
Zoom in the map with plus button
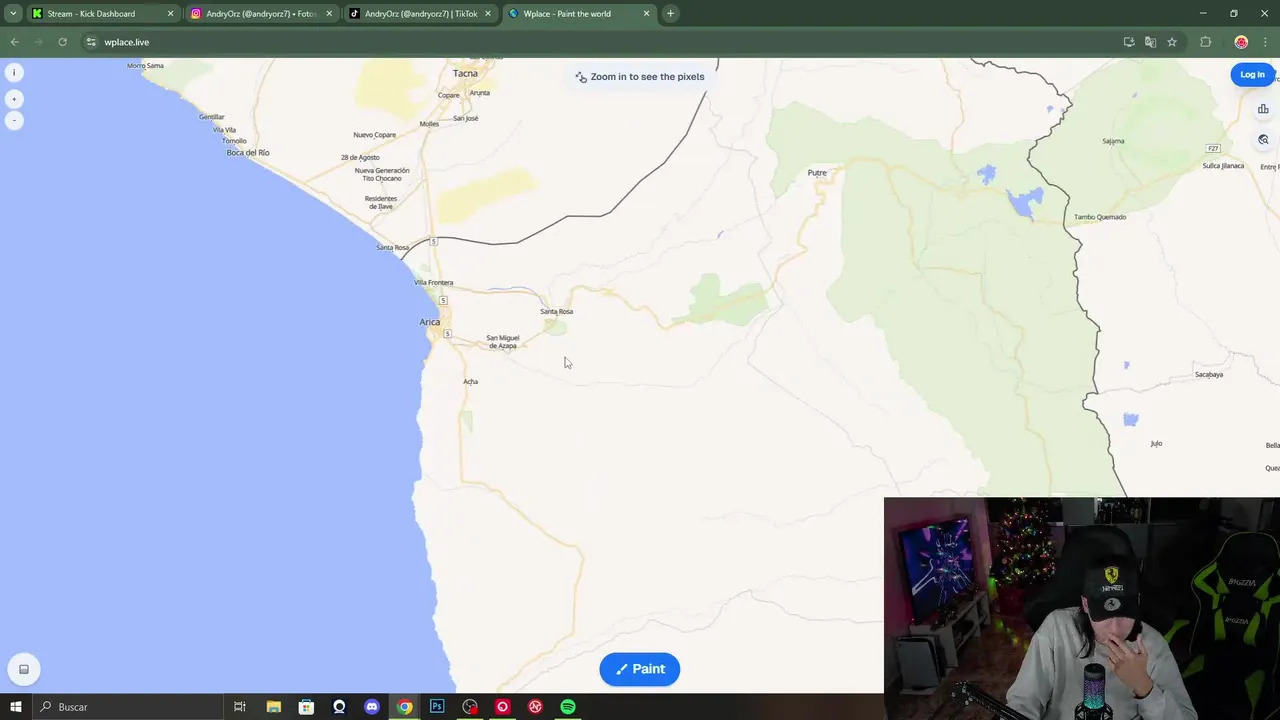[x=14, y=99]
